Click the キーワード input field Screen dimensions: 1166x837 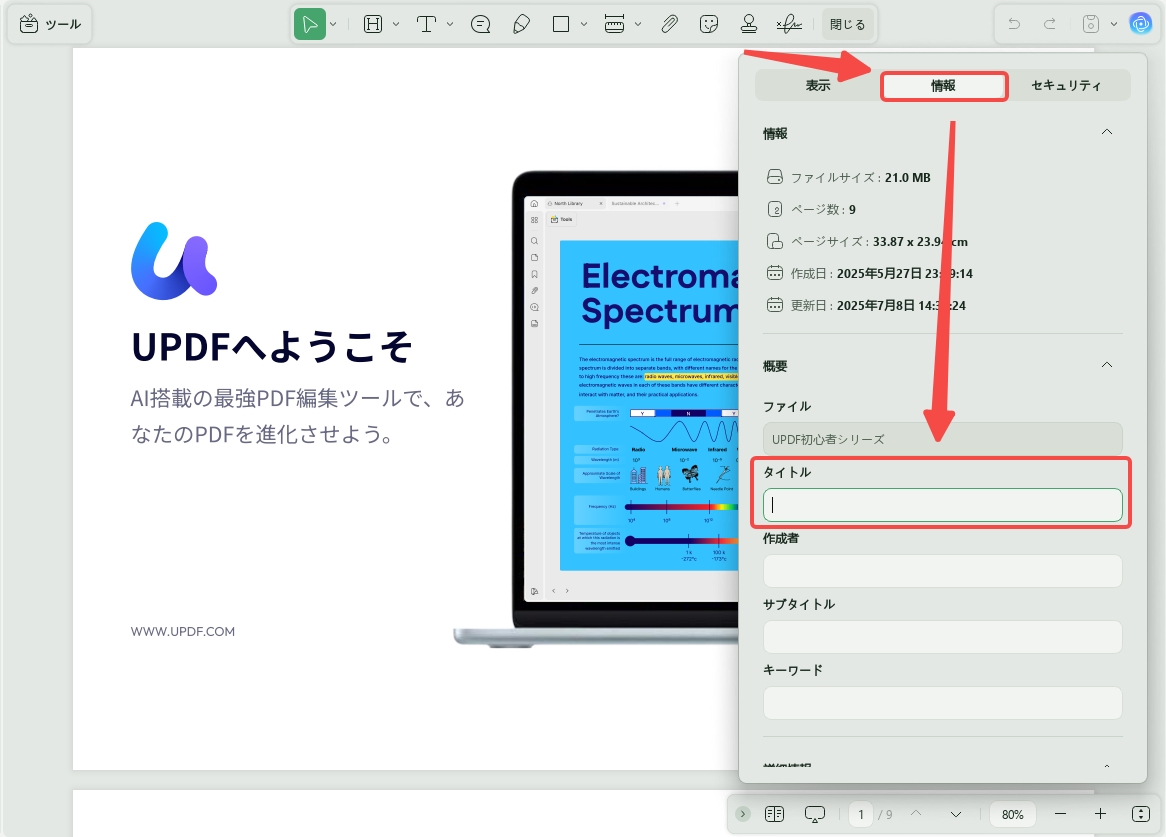point(942,703)
